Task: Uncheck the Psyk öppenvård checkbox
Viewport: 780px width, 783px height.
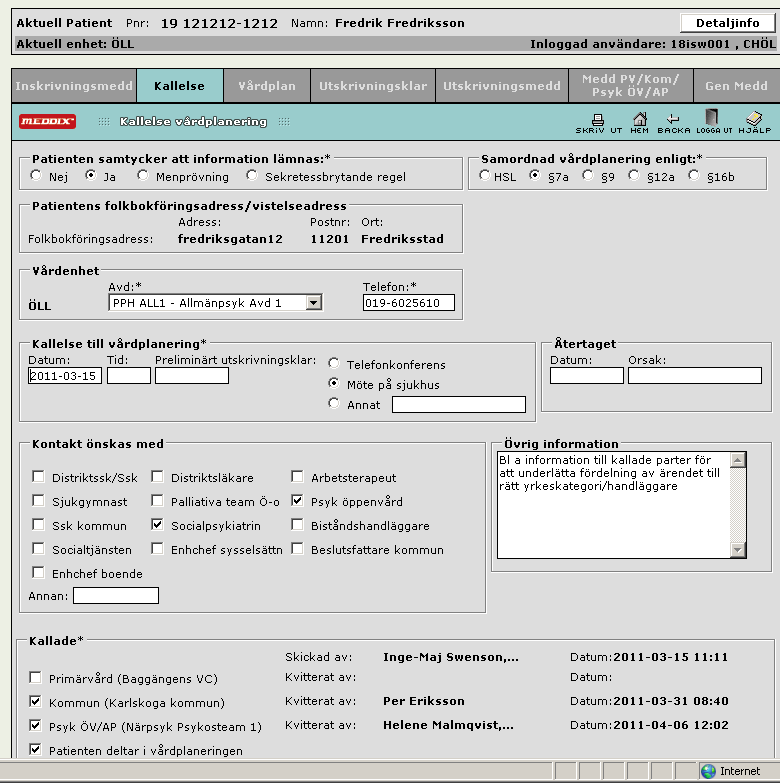Action: (297, 500)
